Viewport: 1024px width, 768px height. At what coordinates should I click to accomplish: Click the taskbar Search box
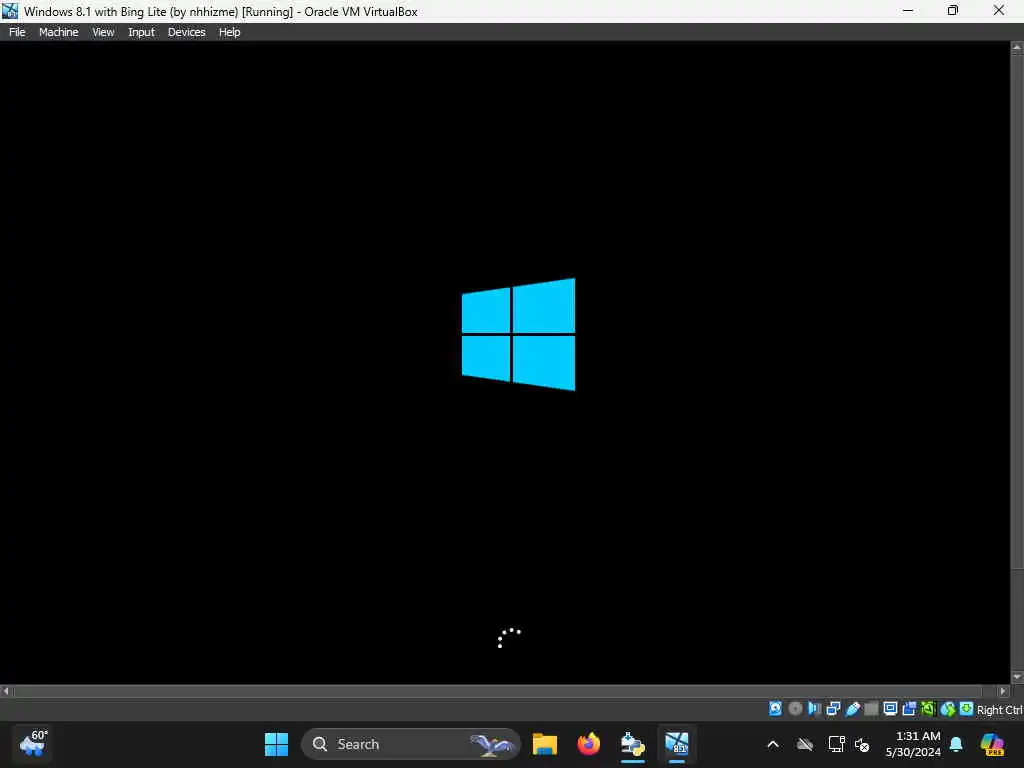[x=411, y=744]
